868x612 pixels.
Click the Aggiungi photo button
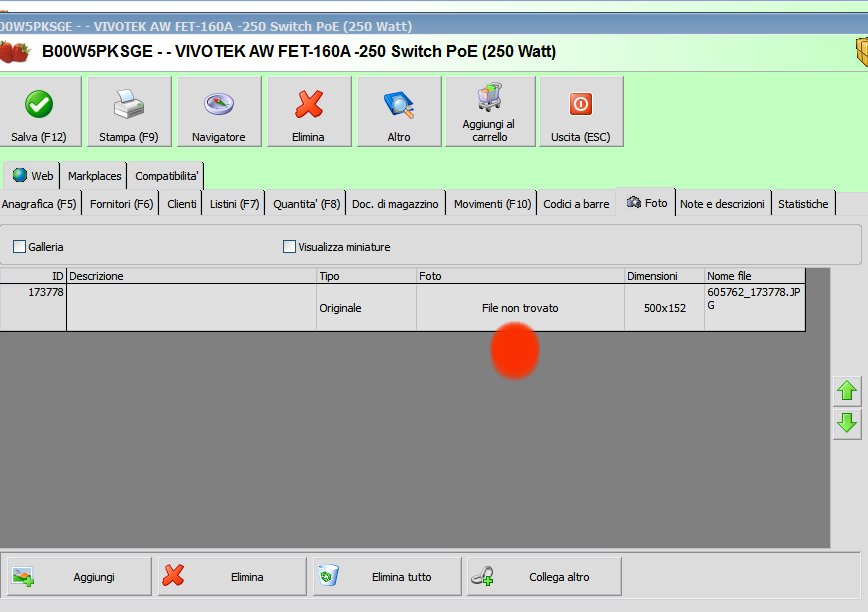pos(79,577)
